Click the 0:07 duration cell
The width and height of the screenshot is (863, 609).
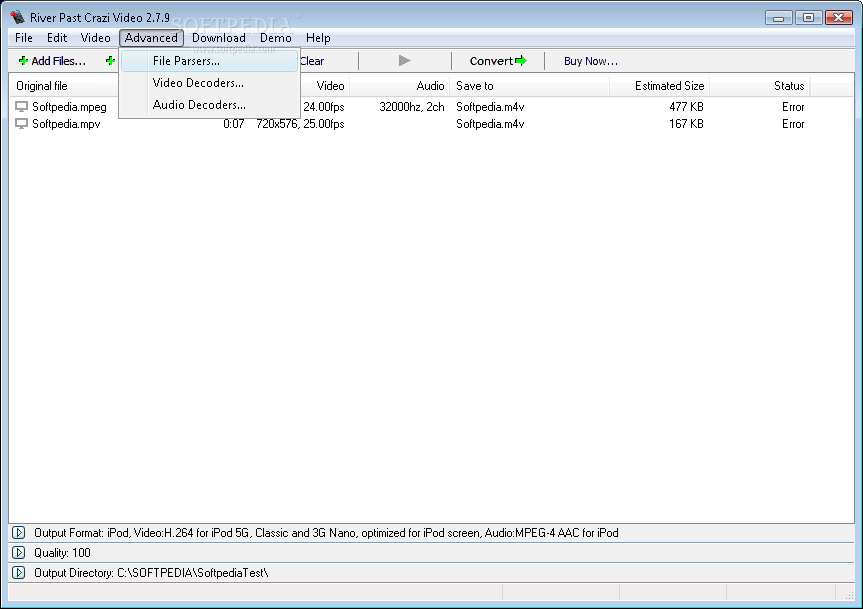233,124
